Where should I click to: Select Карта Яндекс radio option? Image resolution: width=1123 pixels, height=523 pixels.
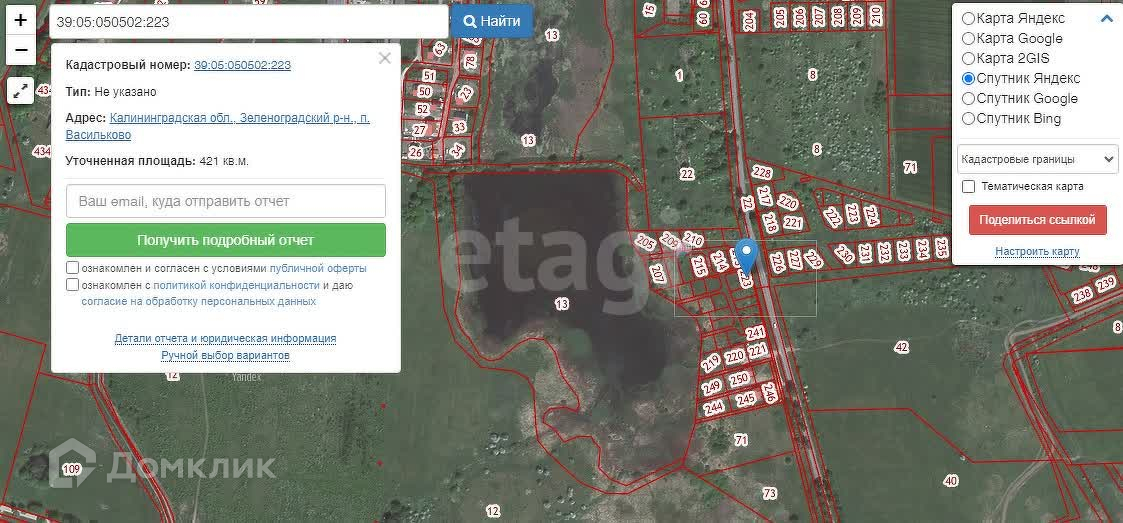pos(968,19)
